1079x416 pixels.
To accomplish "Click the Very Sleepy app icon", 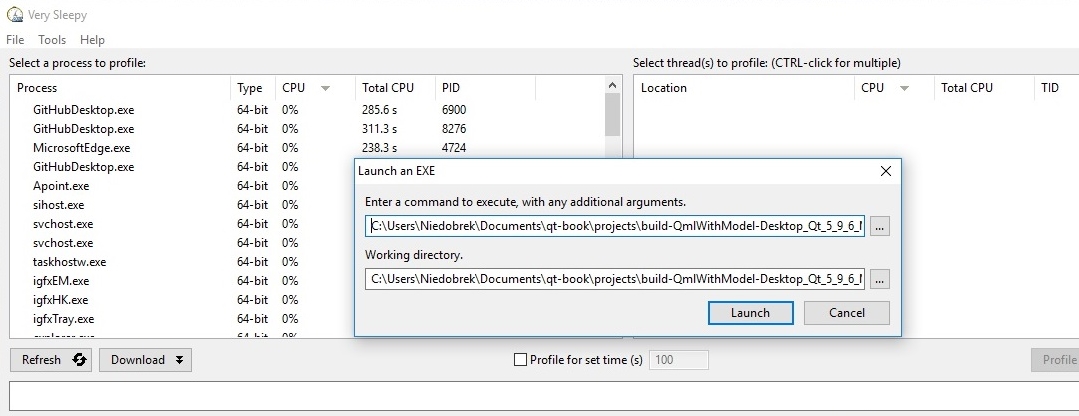I will (x=14, y=14).
